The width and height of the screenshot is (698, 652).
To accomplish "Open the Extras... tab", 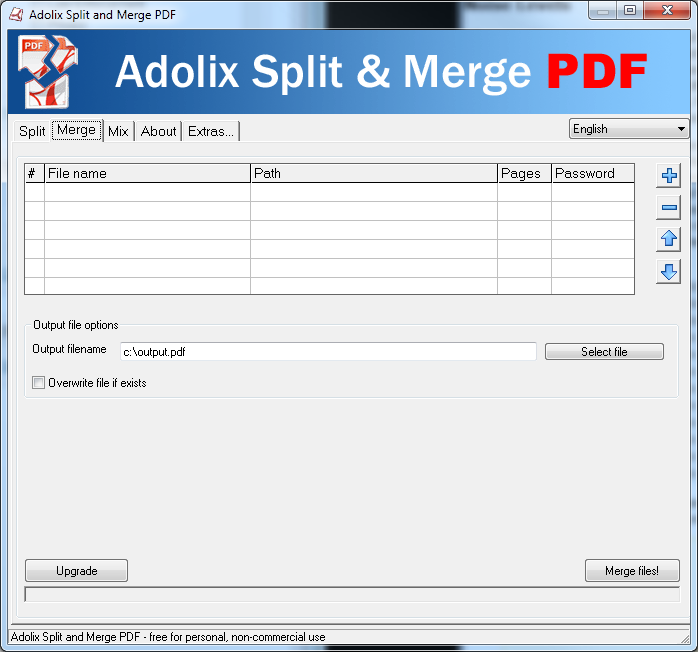I will click(x=211, y=131).
